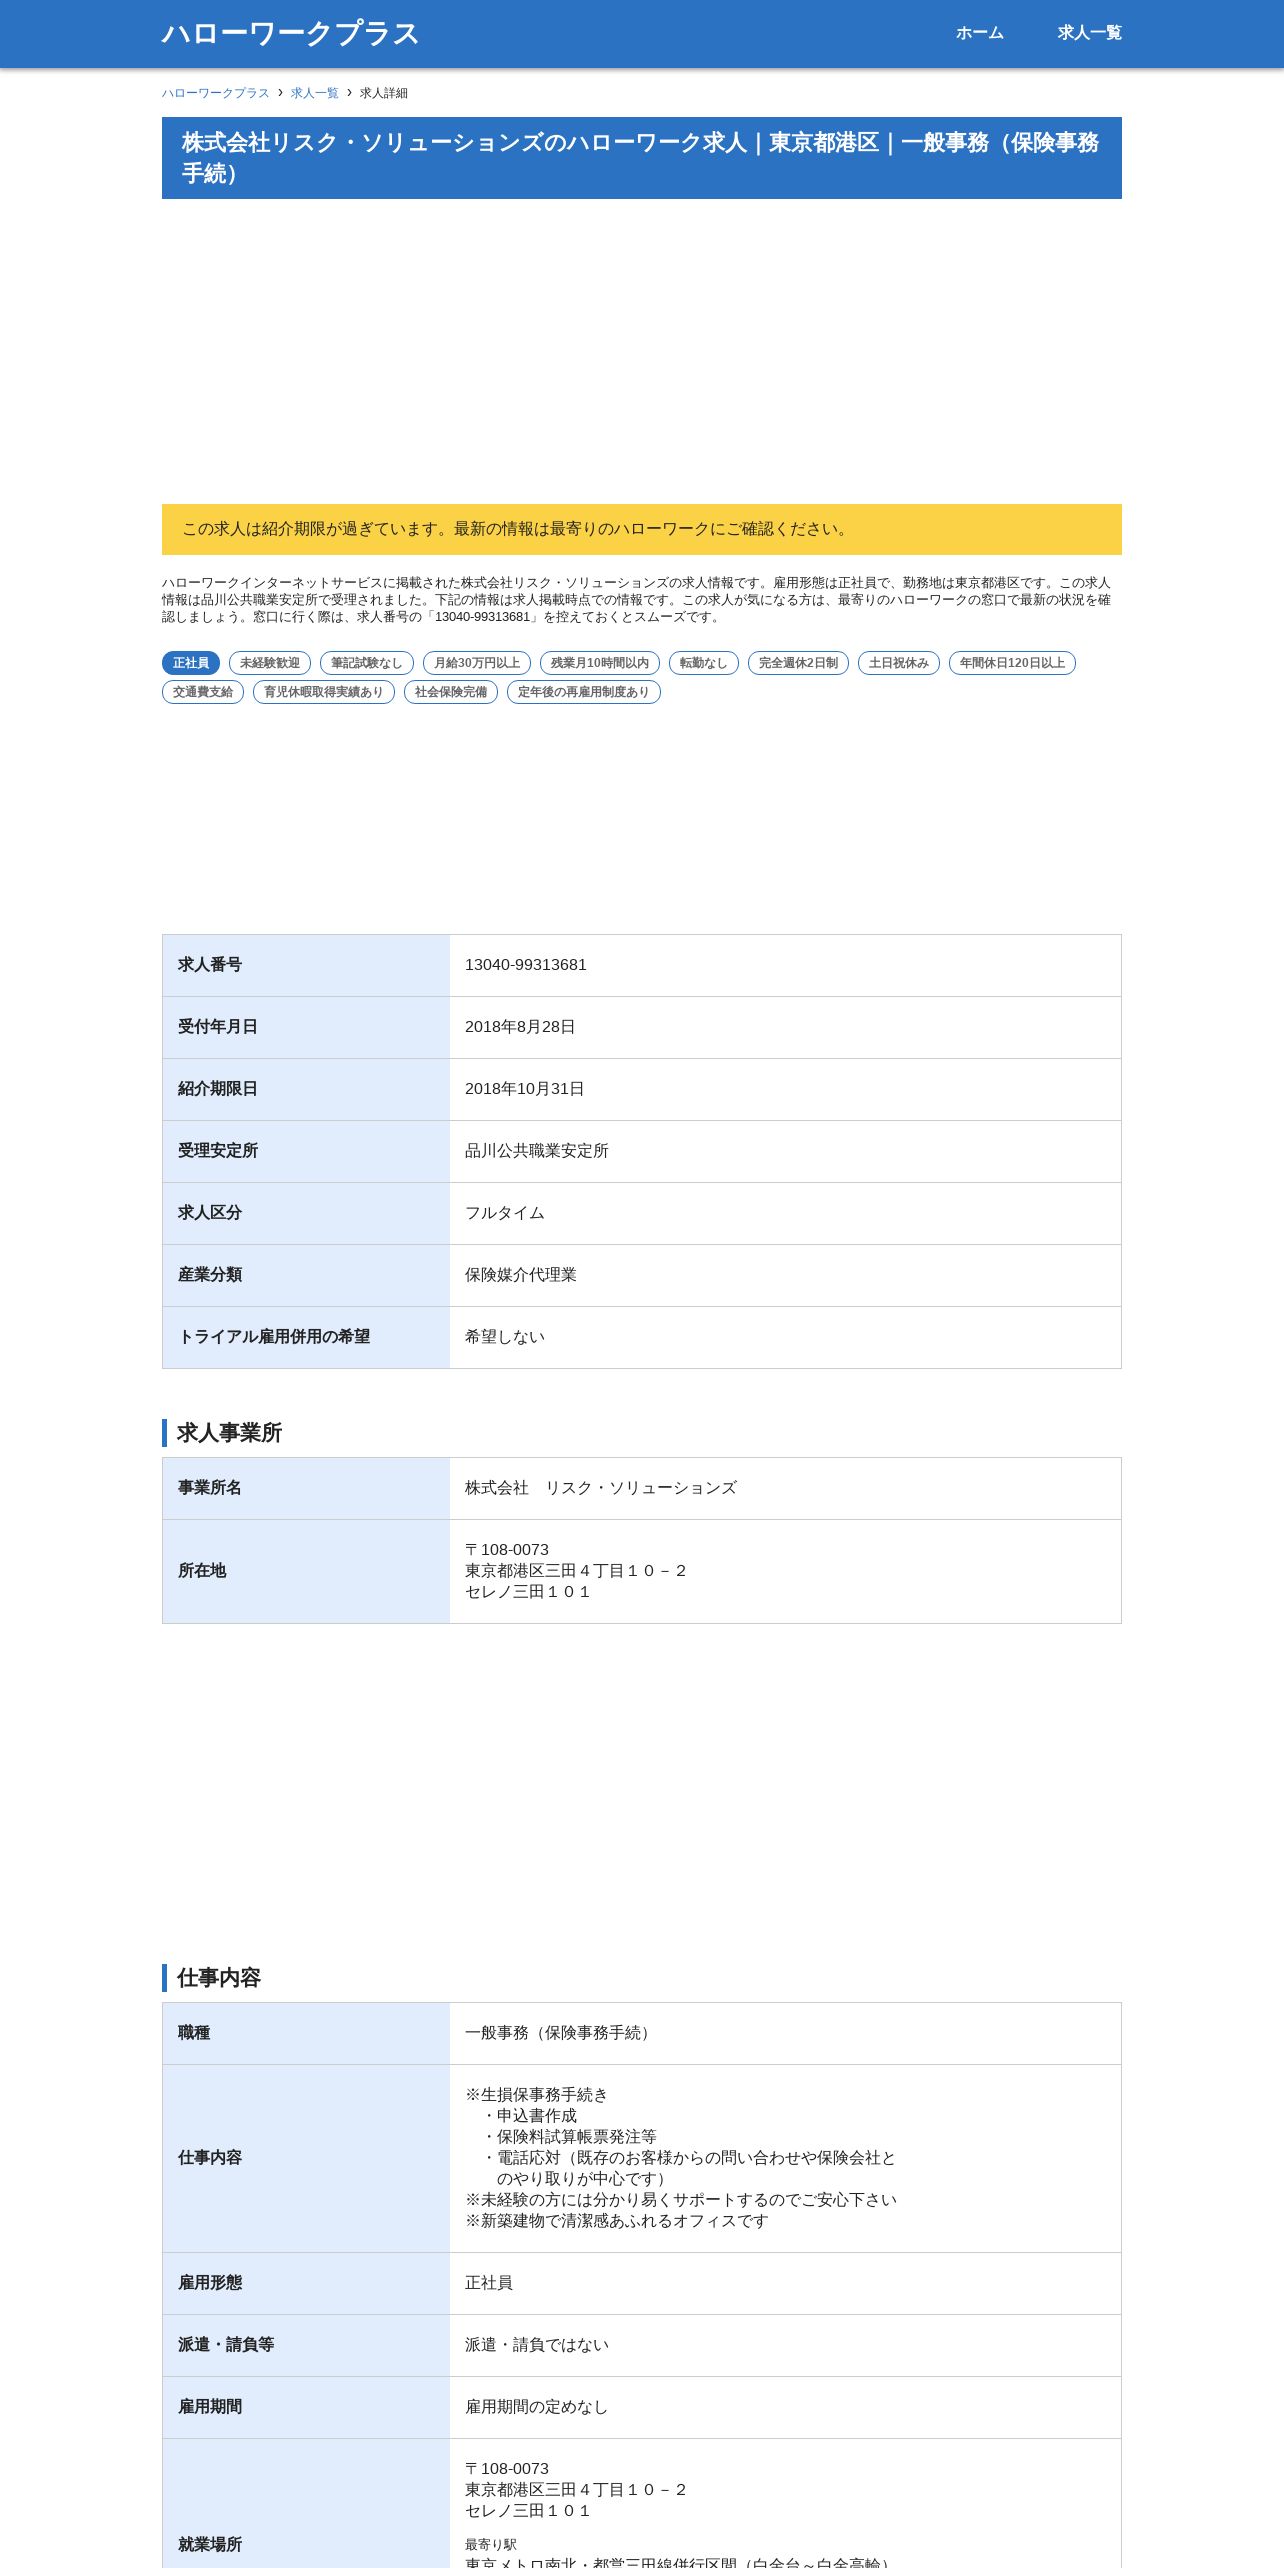Click the 求人番号 row label
The height and width of the screenshot is (2568, 1284).
point(306,965)
